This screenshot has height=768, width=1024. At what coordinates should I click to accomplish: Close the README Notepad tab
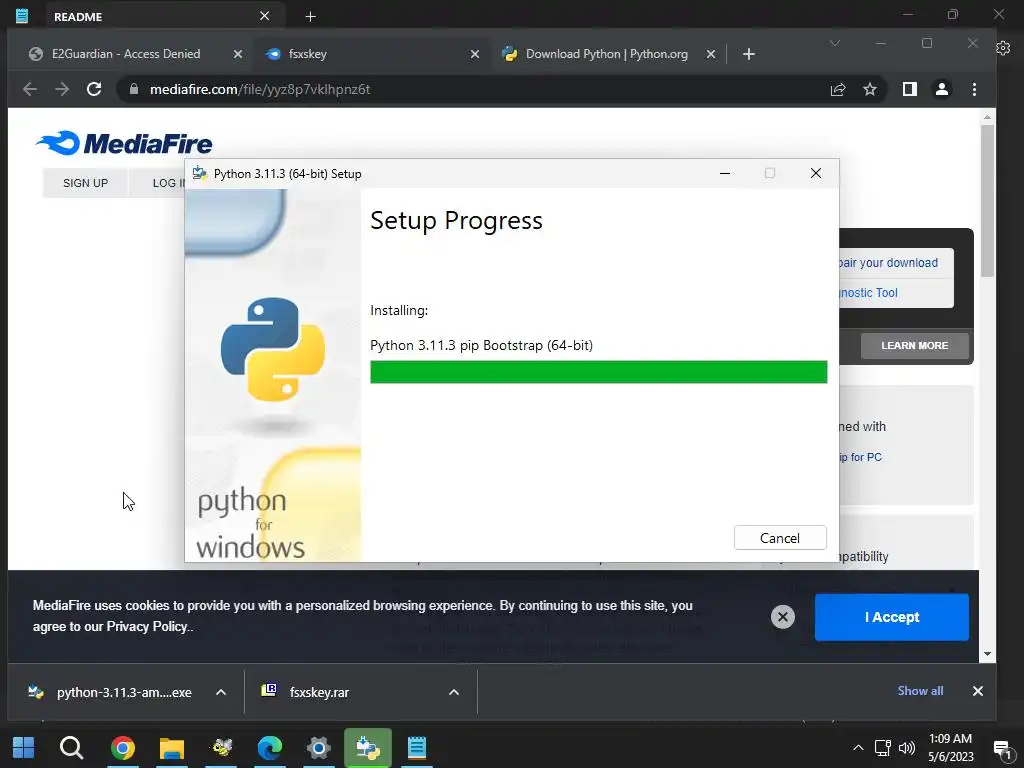pyautogui.click(x=264, y=16)
